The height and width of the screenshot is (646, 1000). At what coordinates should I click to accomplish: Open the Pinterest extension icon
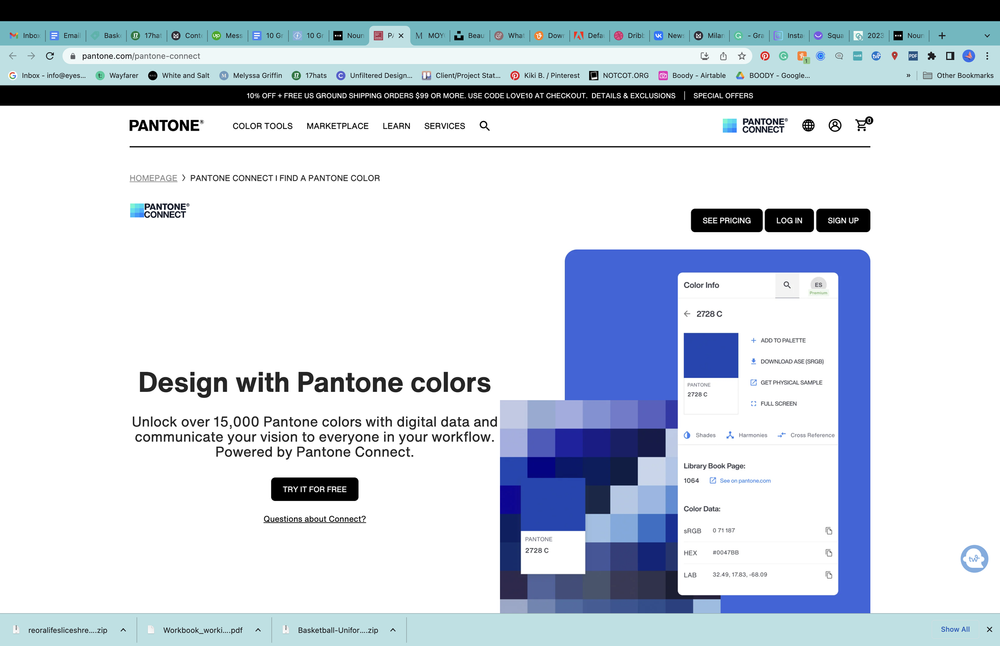(x=765, y=56)
